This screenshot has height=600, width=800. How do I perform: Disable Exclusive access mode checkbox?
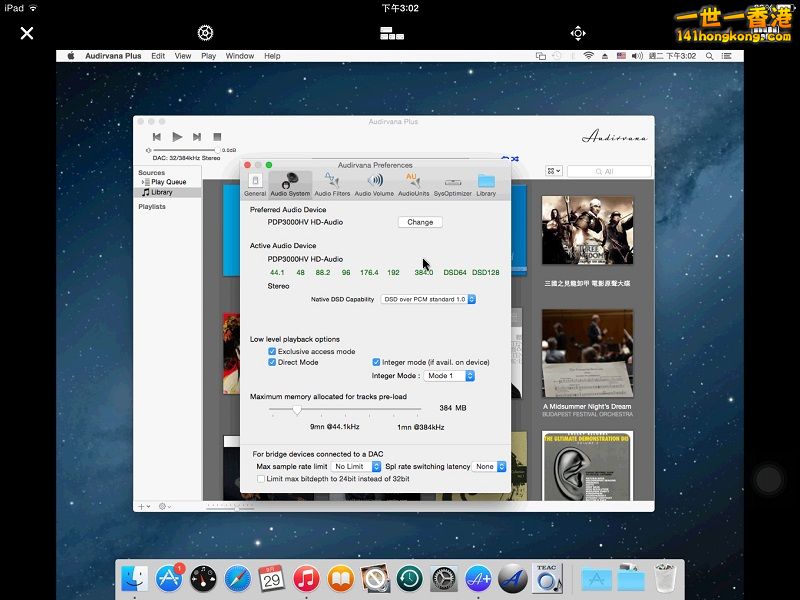(272, 352)
